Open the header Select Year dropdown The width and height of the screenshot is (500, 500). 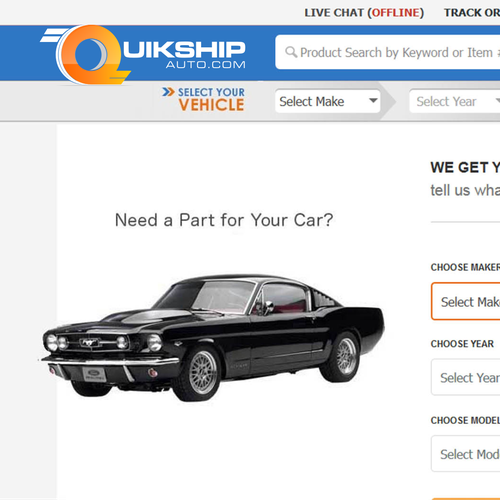pyautogui.click(x=455, y=101)
